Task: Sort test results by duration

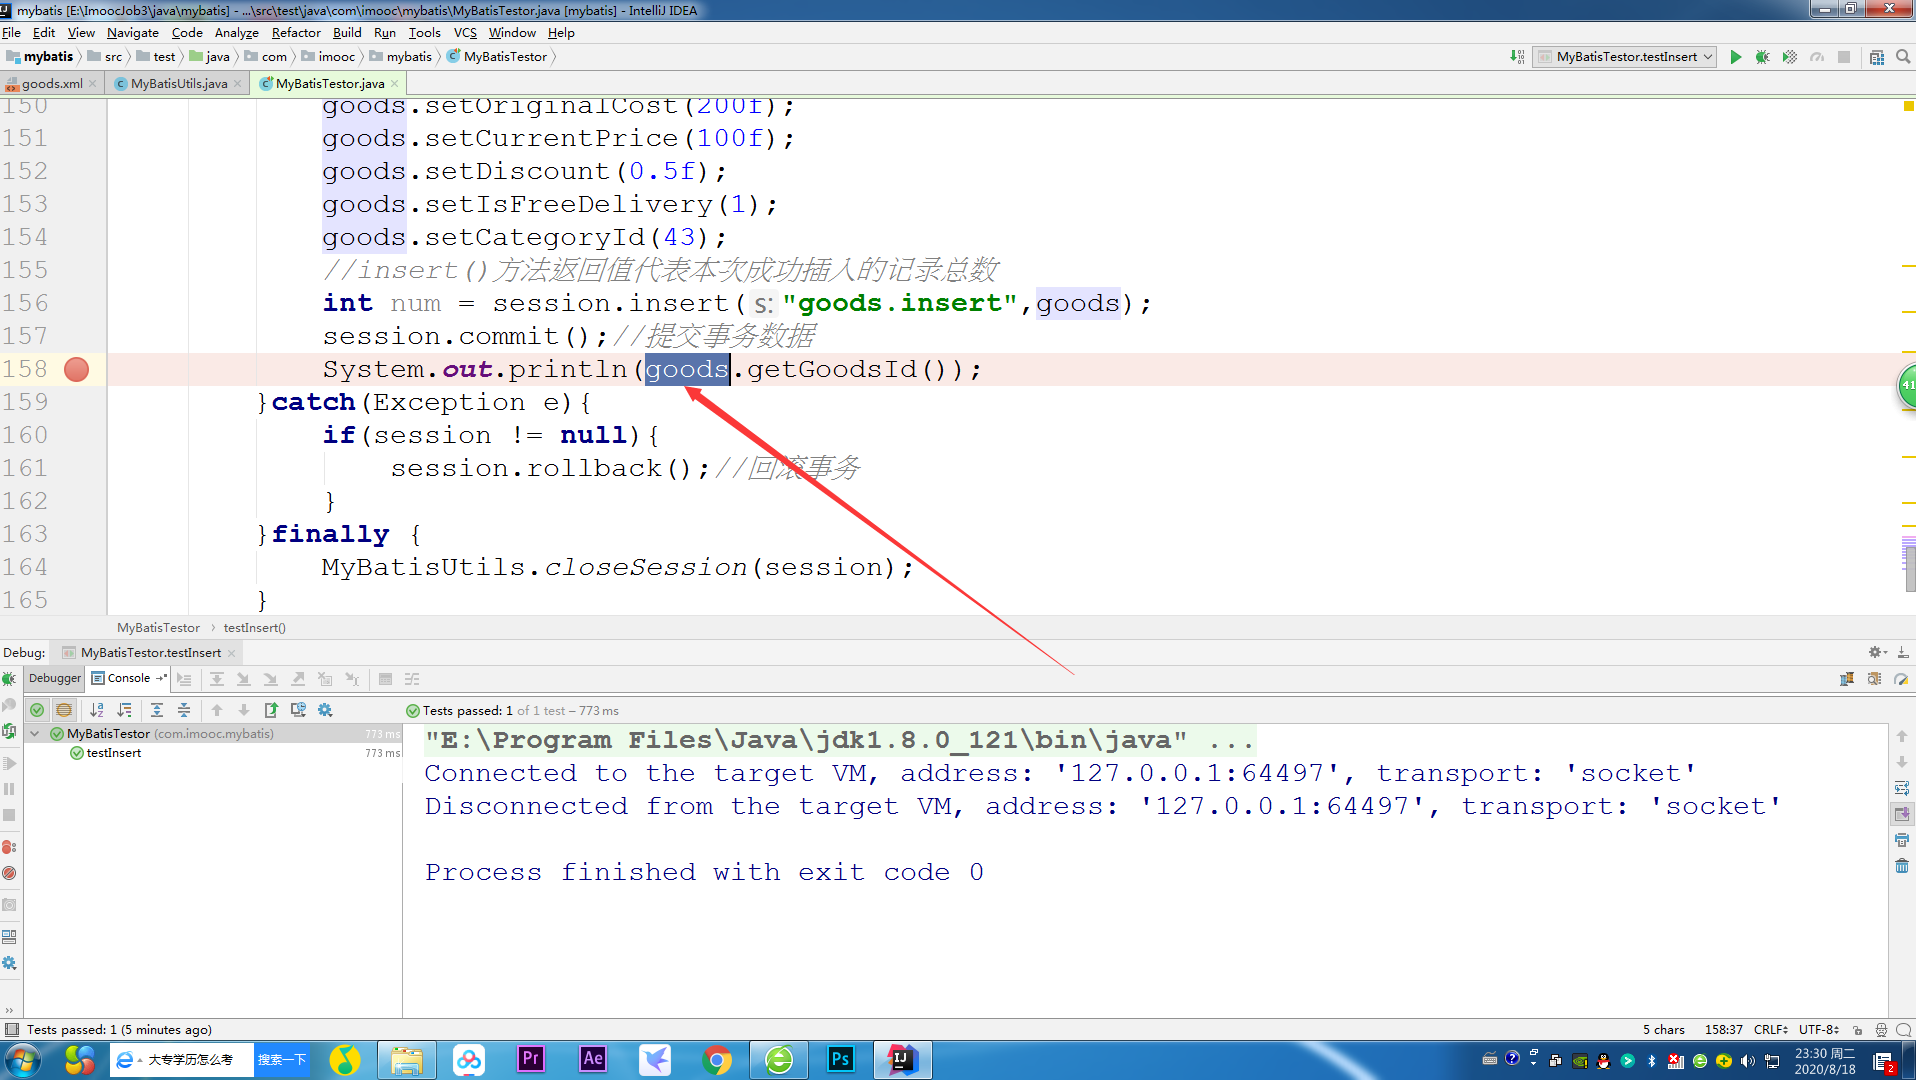Action: point(124,710)
